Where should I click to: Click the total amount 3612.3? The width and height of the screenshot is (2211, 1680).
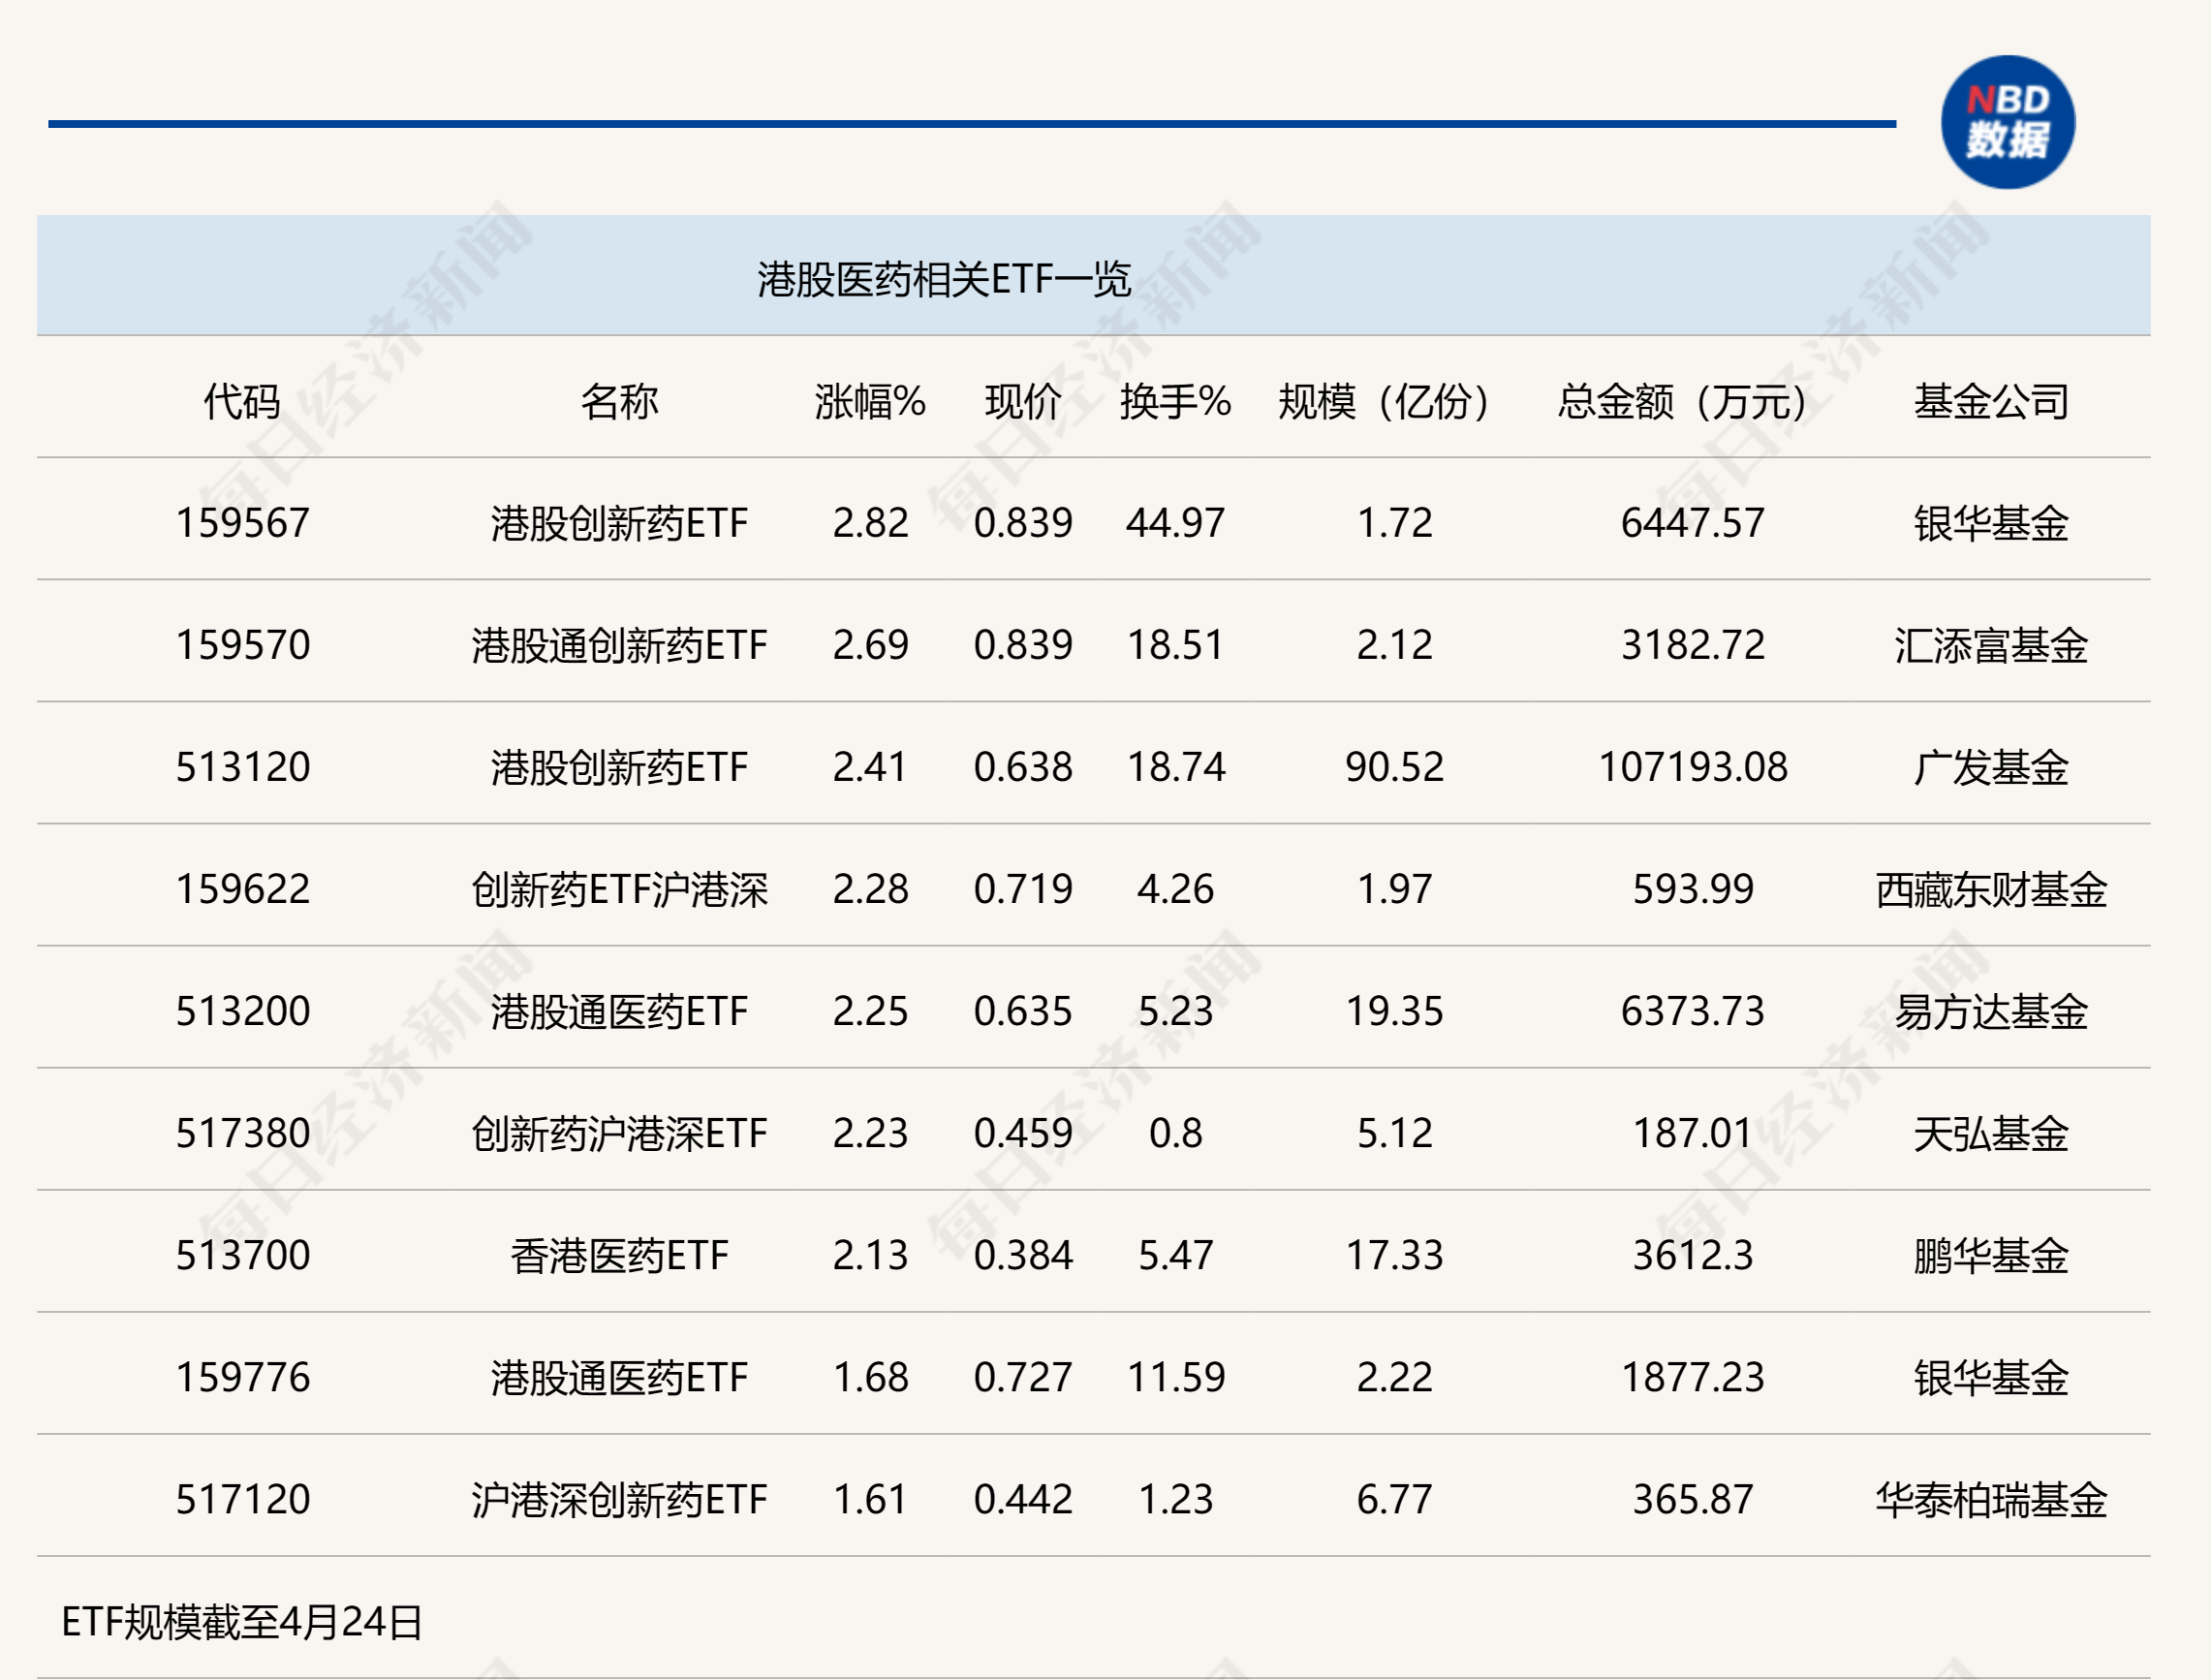click(1692, 1255)
